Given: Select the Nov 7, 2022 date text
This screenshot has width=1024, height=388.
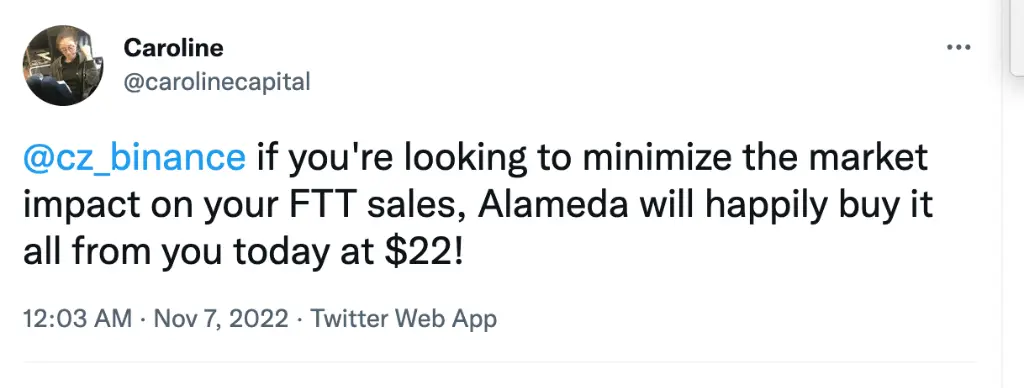Looking at the screenshot, I should tap(221, 319).
